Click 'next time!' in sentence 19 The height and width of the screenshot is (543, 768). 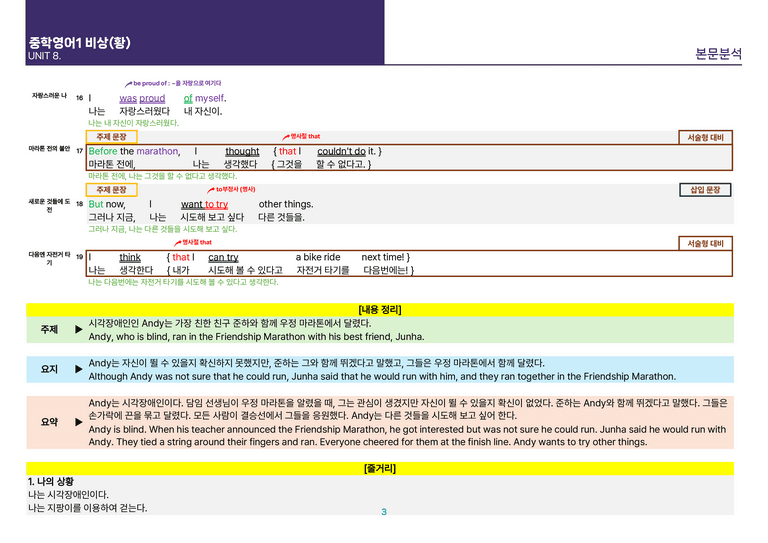click(383, 257)
